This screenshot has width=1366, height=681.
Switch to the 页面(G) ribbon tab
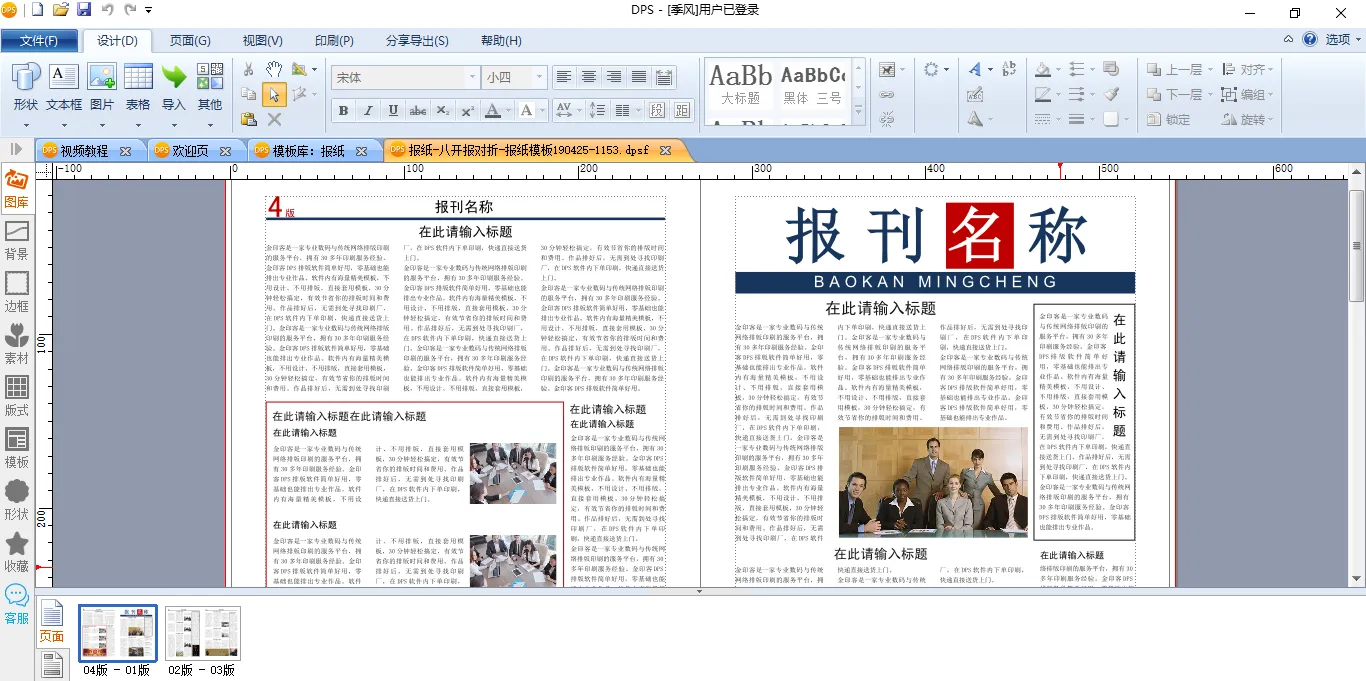click(x=189, y=40)
